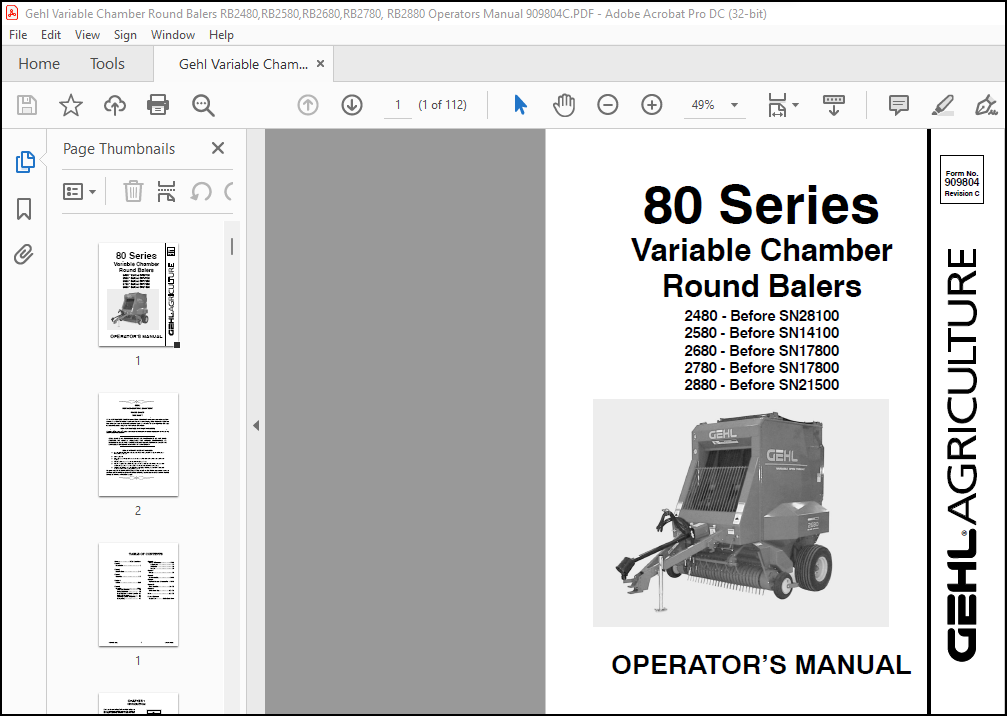Go to previous page arrow
Image resolution: width=1007 pixels, height=716 pixels.
click(308, 105)
